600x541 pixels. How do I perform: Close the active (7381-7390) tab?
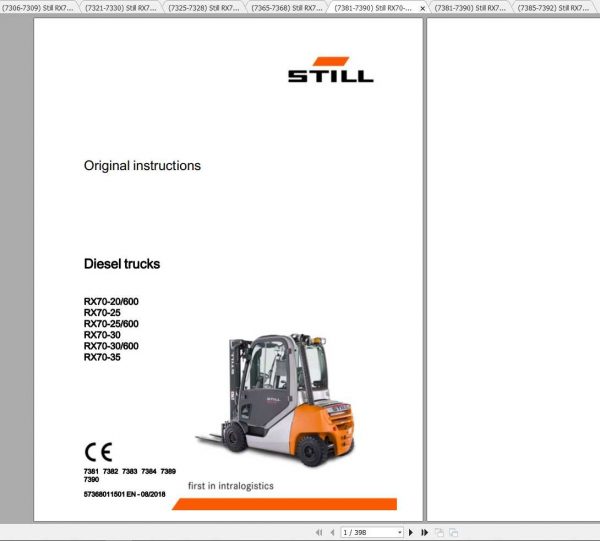click(422, 8)
